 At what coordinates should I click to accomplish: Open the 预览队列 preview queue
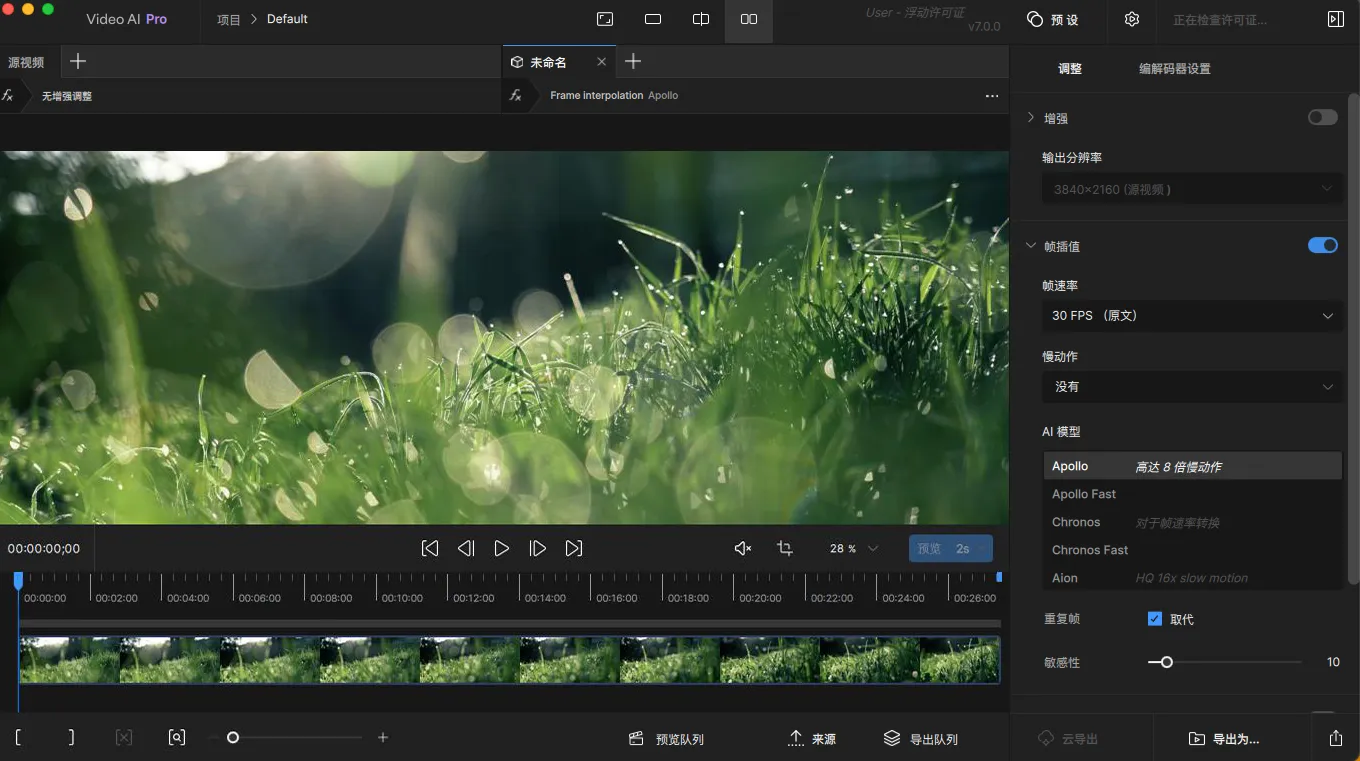[x=666, y=739]
